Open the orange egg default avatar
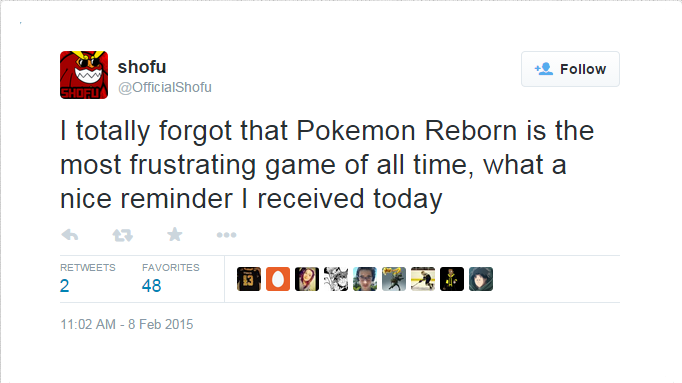 click(x=278, y=279)
